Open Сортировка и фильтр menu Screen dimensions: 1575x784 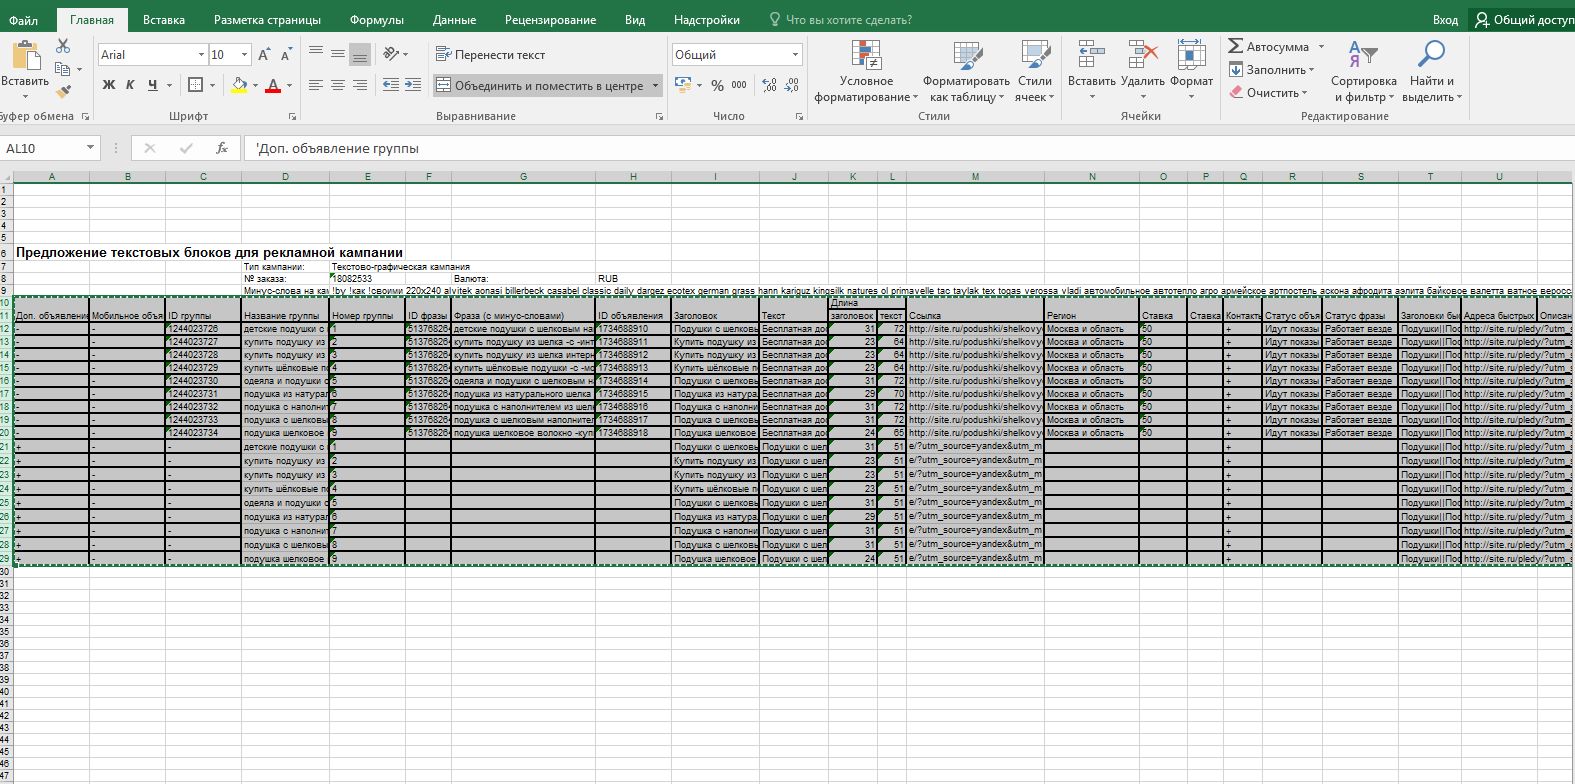[1364, 72]
